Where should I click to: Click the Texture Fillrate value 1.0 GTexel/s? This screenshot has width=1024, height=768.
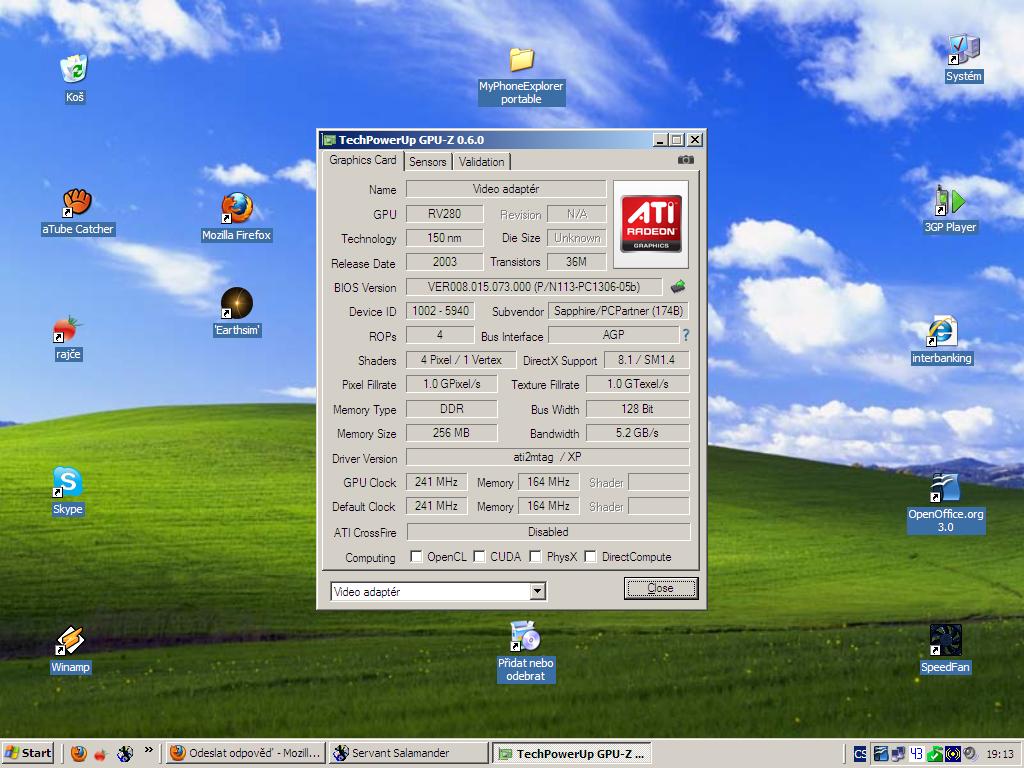(637, 384)
